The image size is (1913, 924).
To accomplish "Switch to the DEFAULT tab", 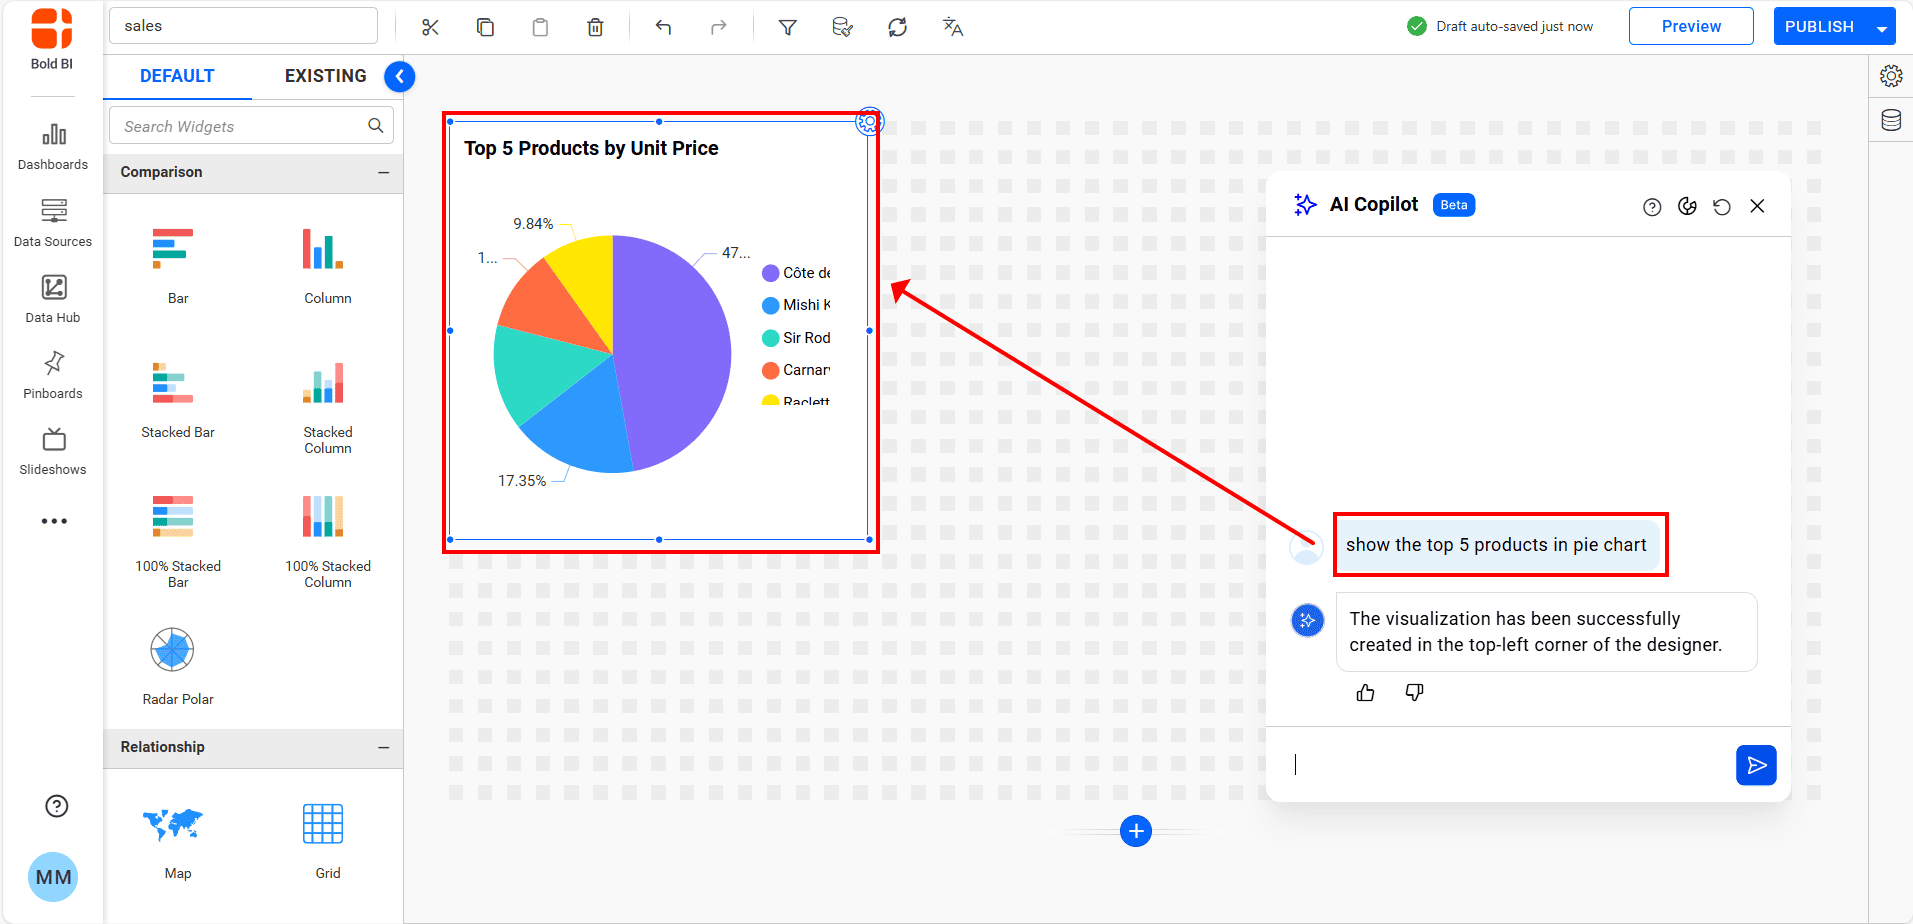I will (177, 75).
